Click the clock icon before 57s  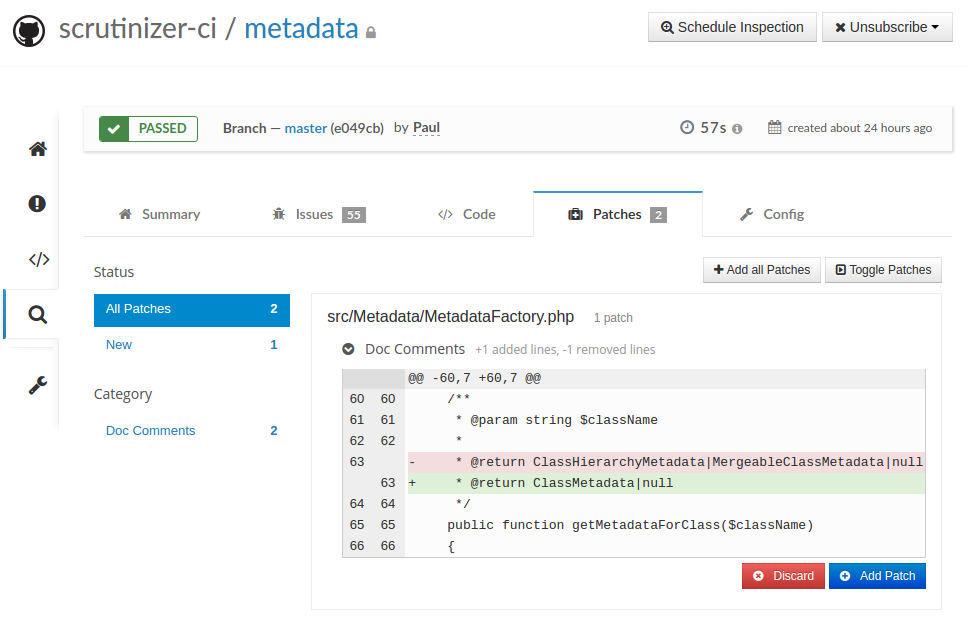click(687, 128)
